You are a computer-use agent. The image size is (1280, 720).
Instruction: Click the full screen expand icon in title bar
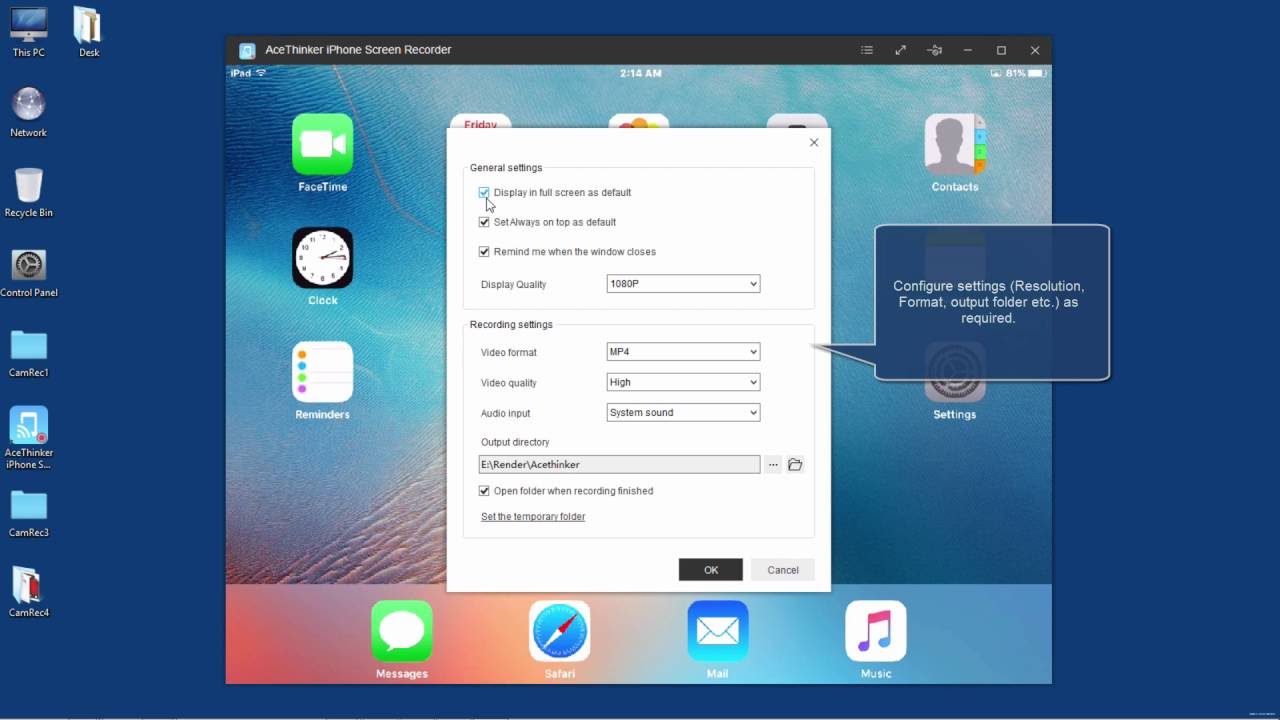point(900,50)
